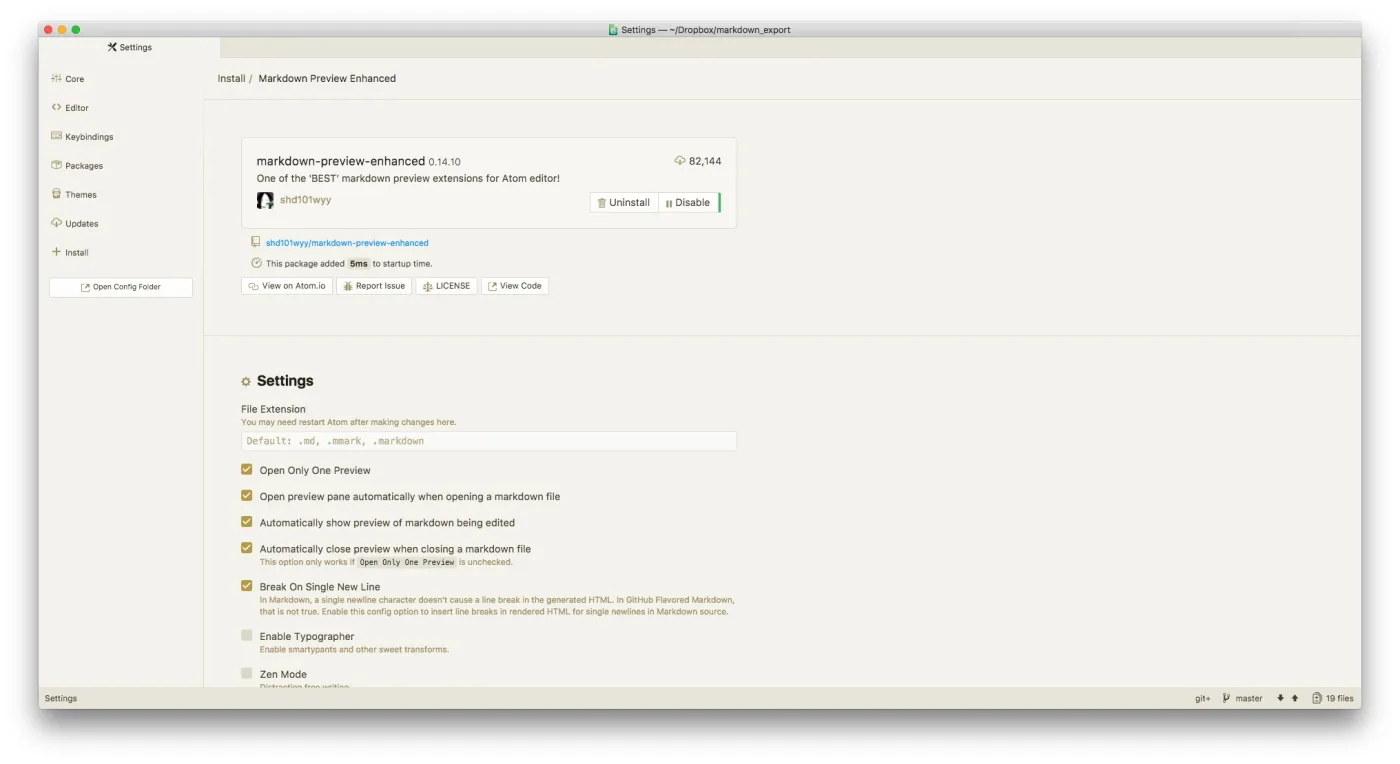1400x764 pixels.
Task: Click the wrench icon on the Settings tab
Action: coord(113,47)
